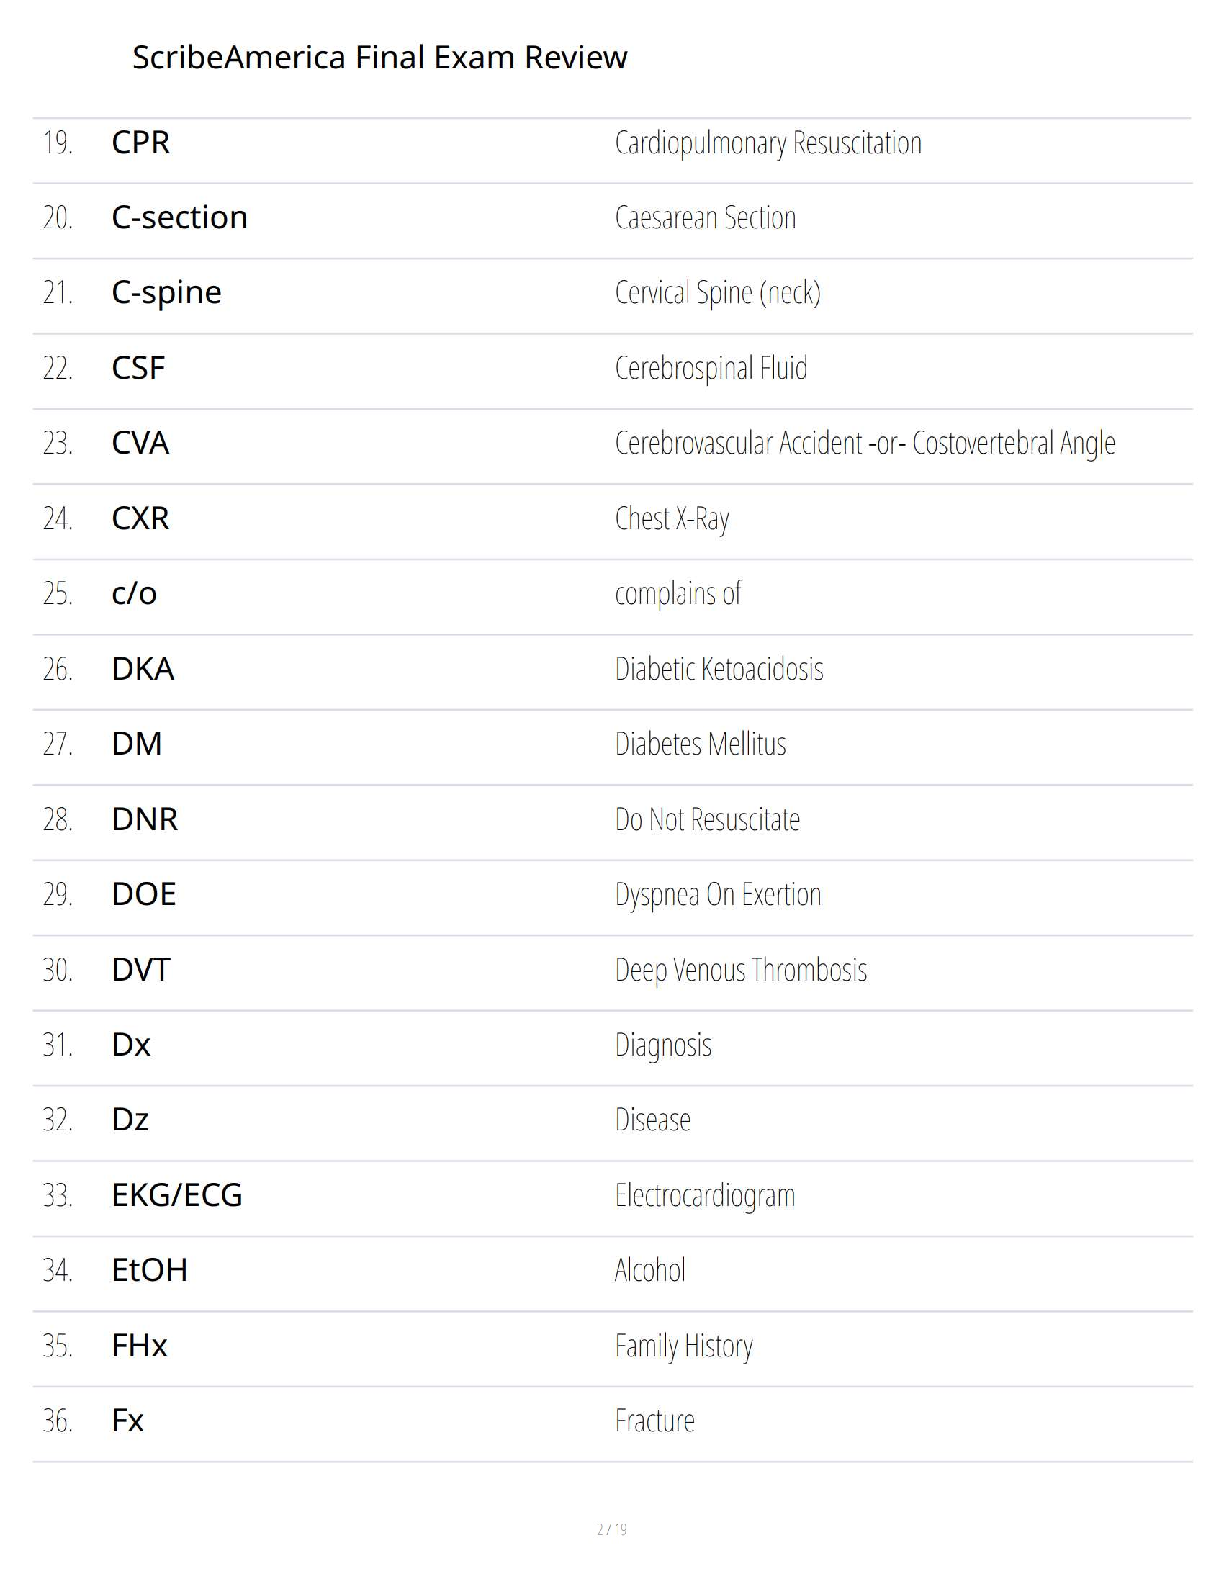Select the C-section term
Viewport: 1224px width, 1584px height.
tap(179, 218)
